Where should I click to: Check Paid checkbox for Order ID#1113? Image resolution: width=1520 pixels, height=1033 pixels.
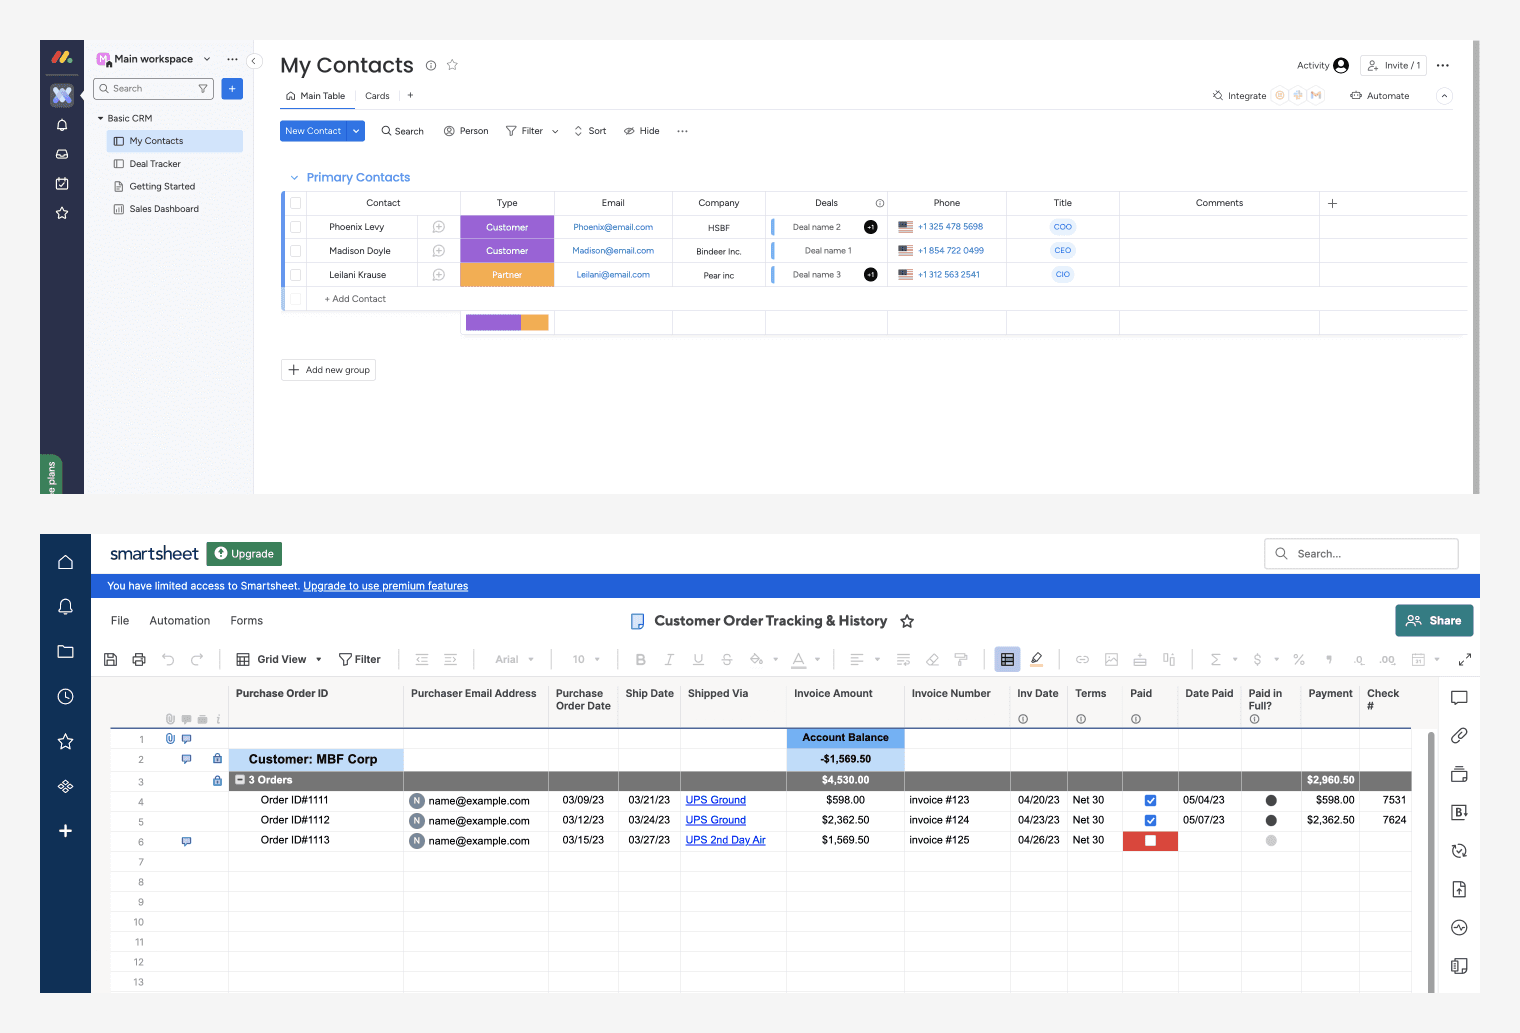coord(1150,841)
